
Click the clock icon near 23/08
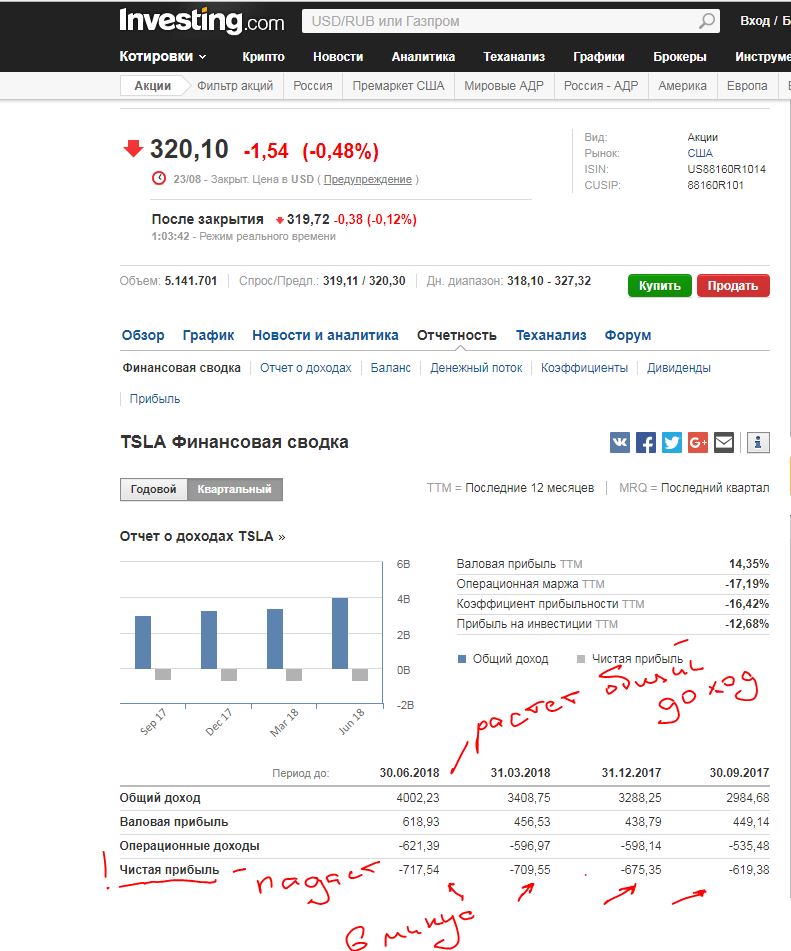(x=159, y=178)
